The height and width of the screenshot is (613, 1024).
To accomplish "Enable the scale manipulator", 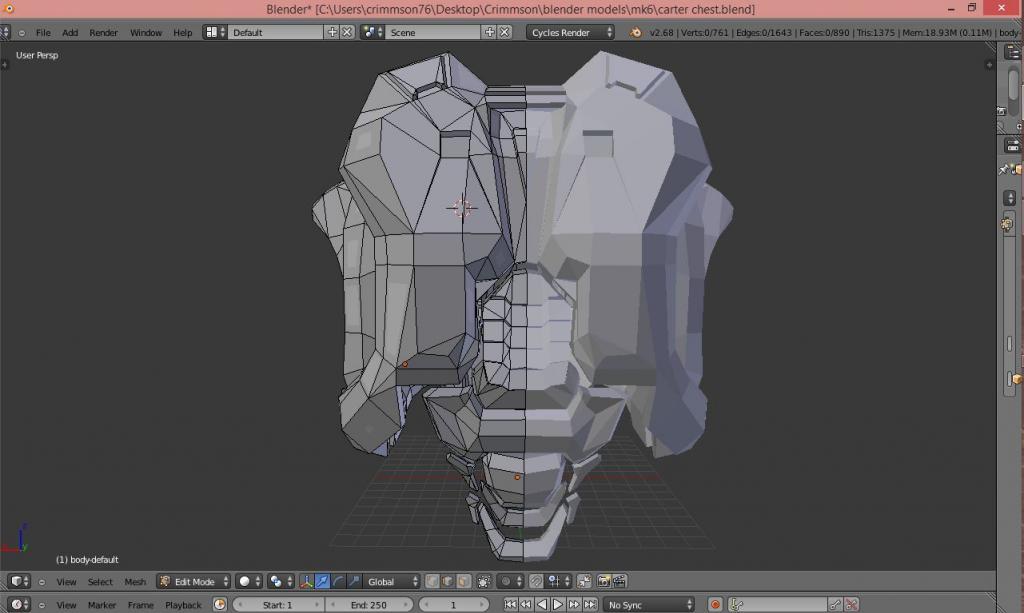I will click(354, 581).
